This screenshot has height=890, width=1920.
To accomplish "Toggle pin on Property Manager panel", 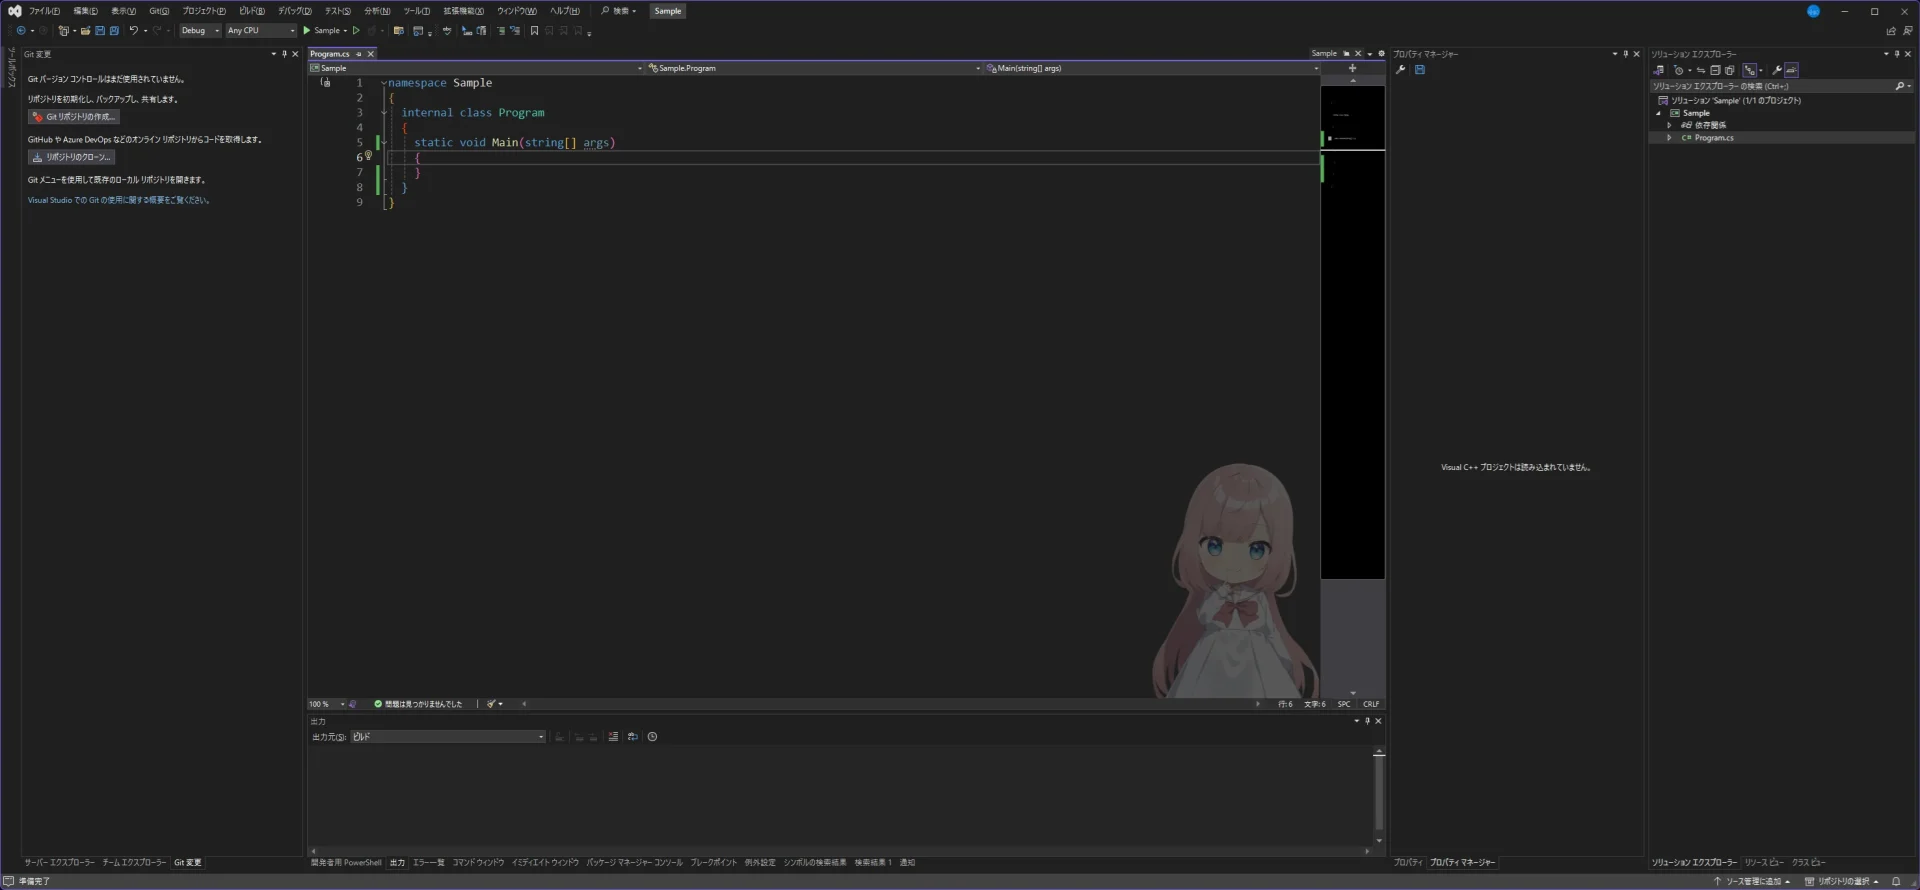I will pos(1626,54).
